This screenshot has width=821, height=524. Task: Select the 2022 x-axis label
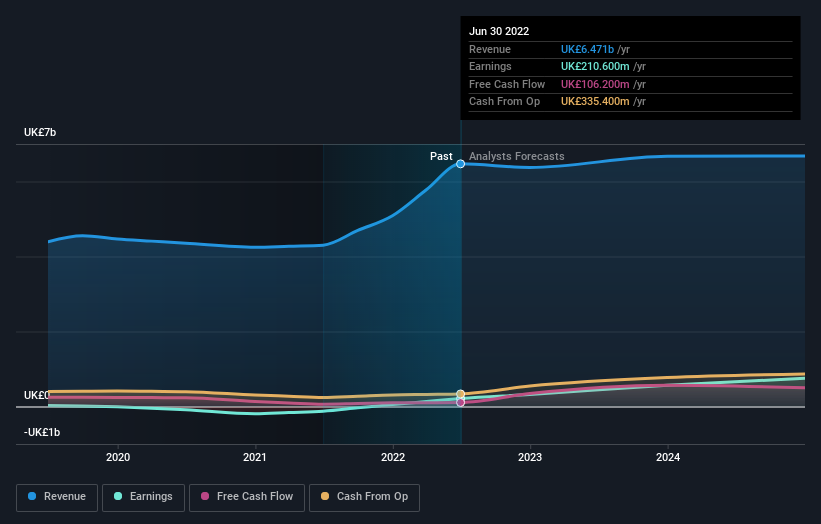[393, 457]
